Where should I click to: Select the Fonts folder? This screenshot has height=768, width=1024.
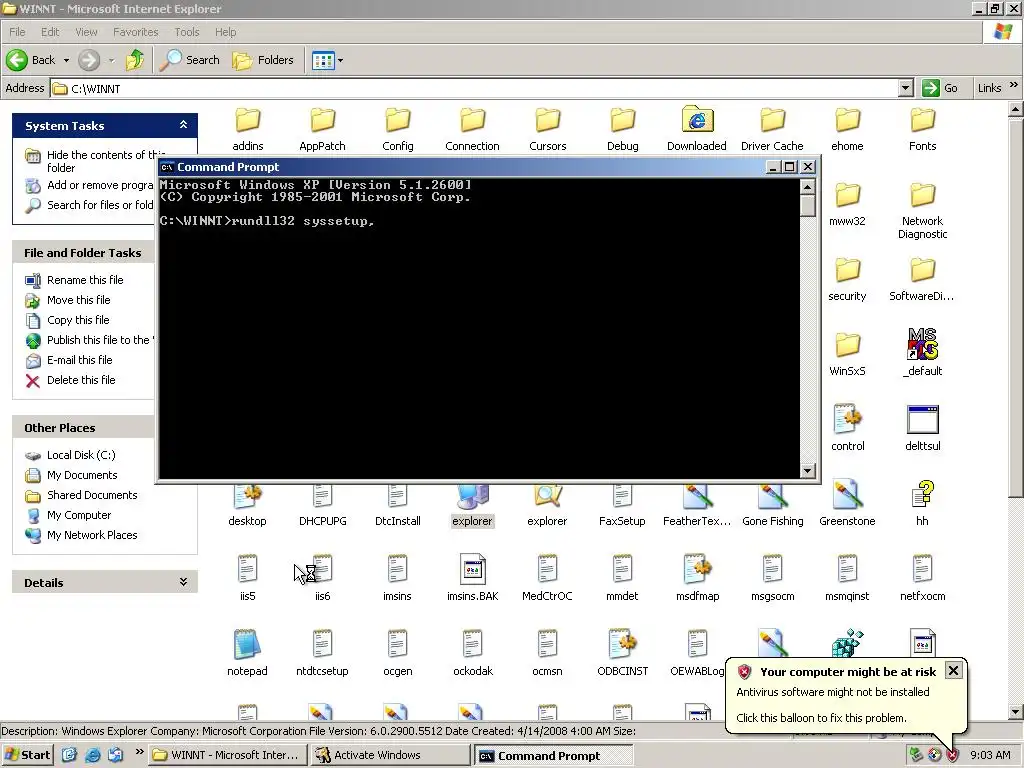pyautogui.click(x=922, y=129)
